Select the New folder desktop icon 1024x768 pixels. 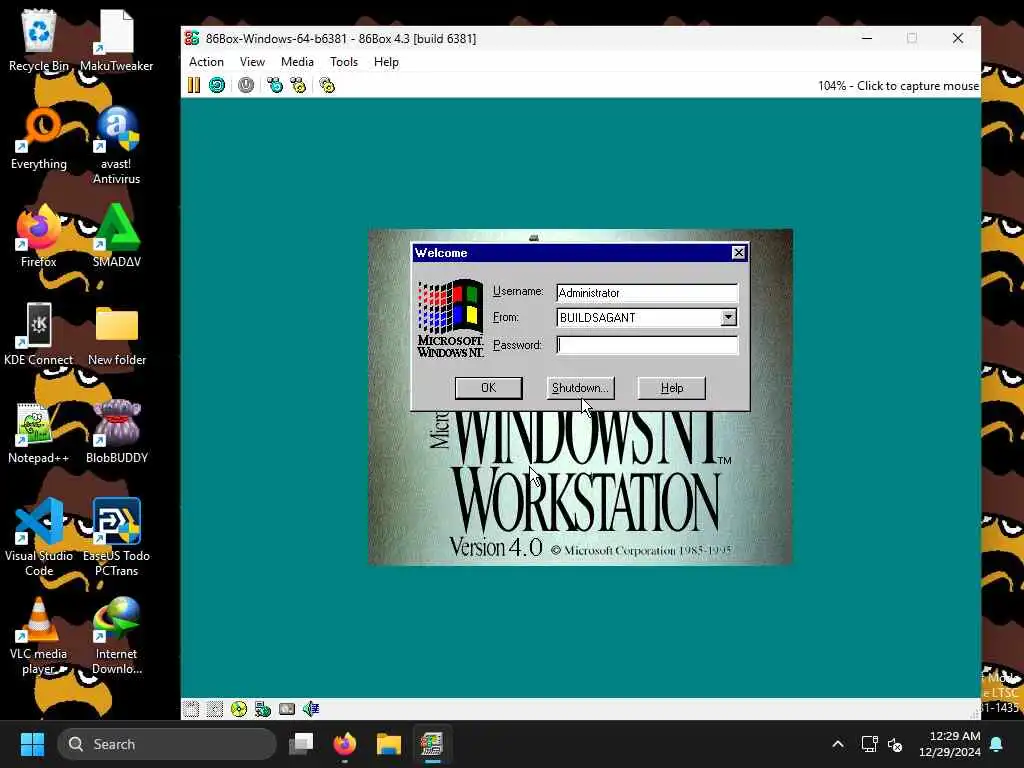(116, 334)
